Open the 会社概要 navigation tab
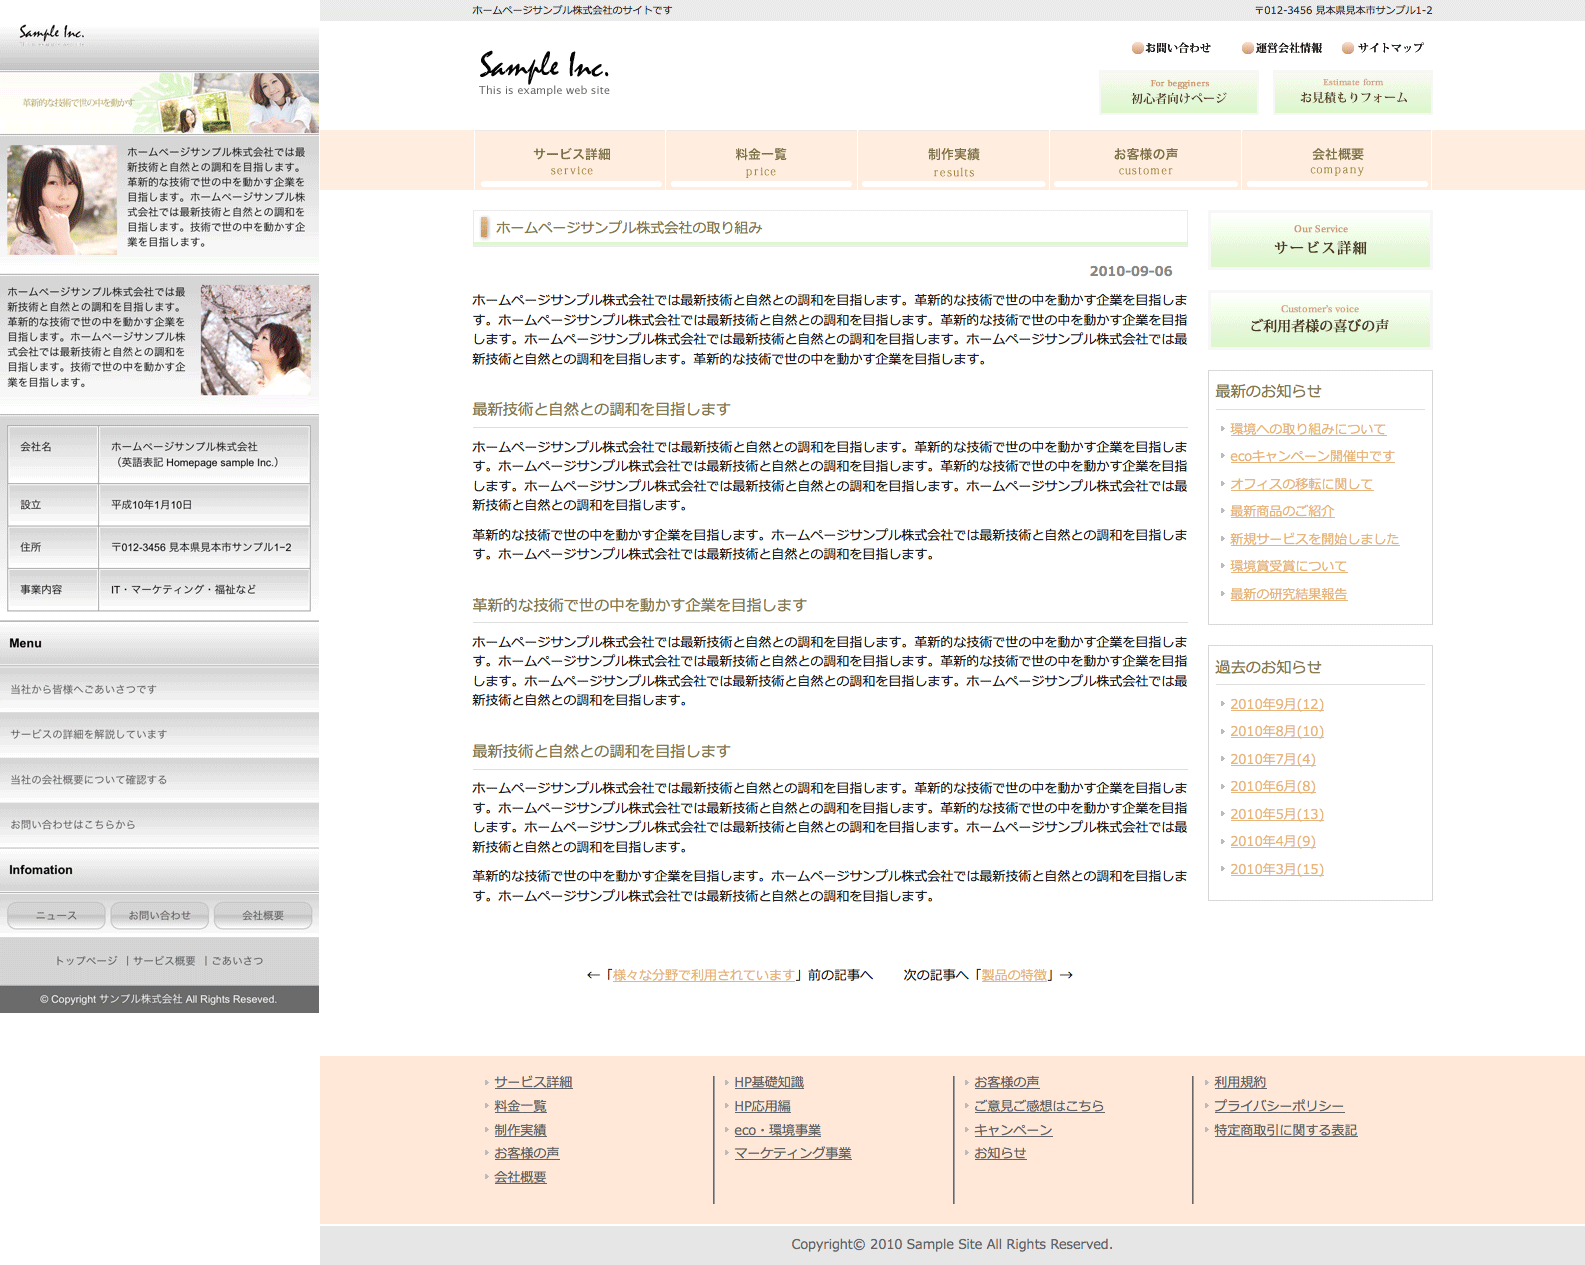 pyautogui.click(x=1337, y=160)
